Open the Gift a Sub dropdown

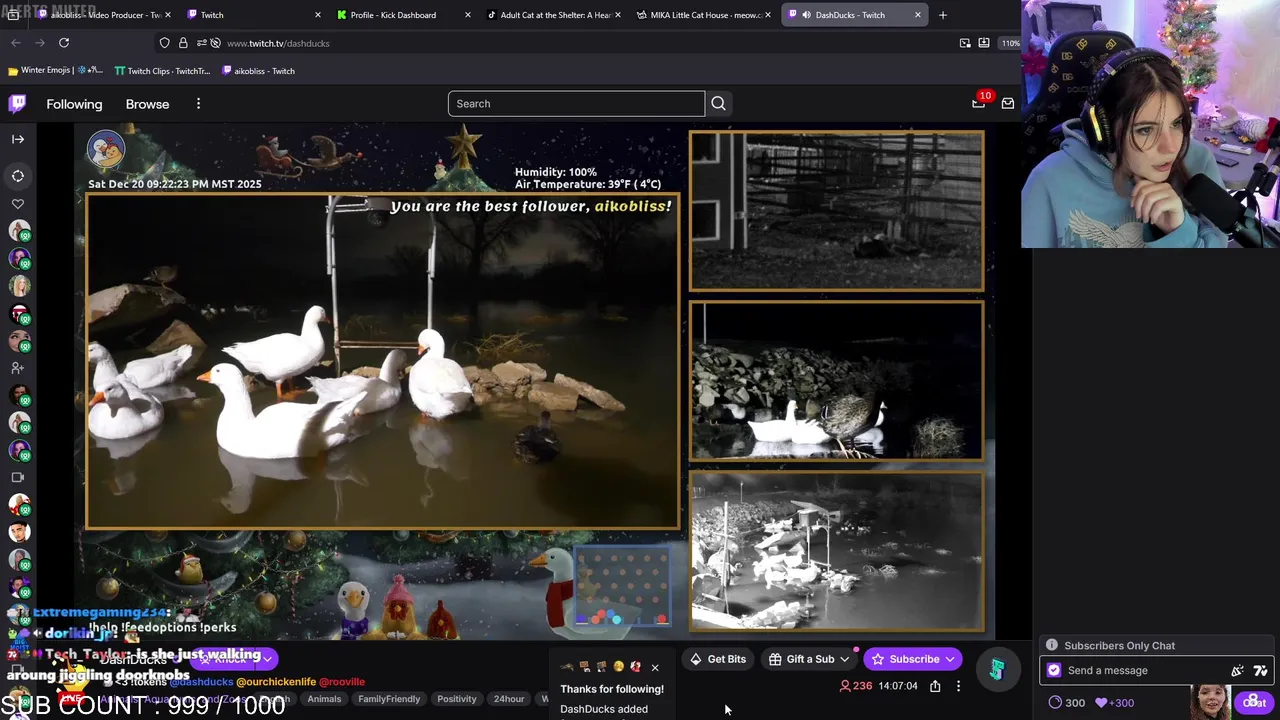(809, 659)
